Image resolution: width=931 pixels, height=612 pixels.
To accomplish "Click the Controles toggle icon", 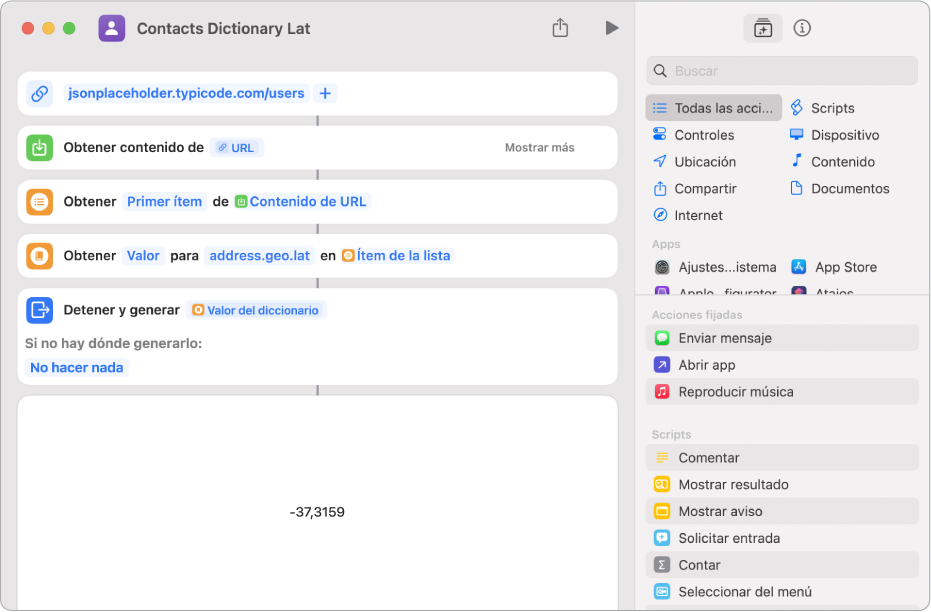I will pyautogui.click(x=660, y=134).
